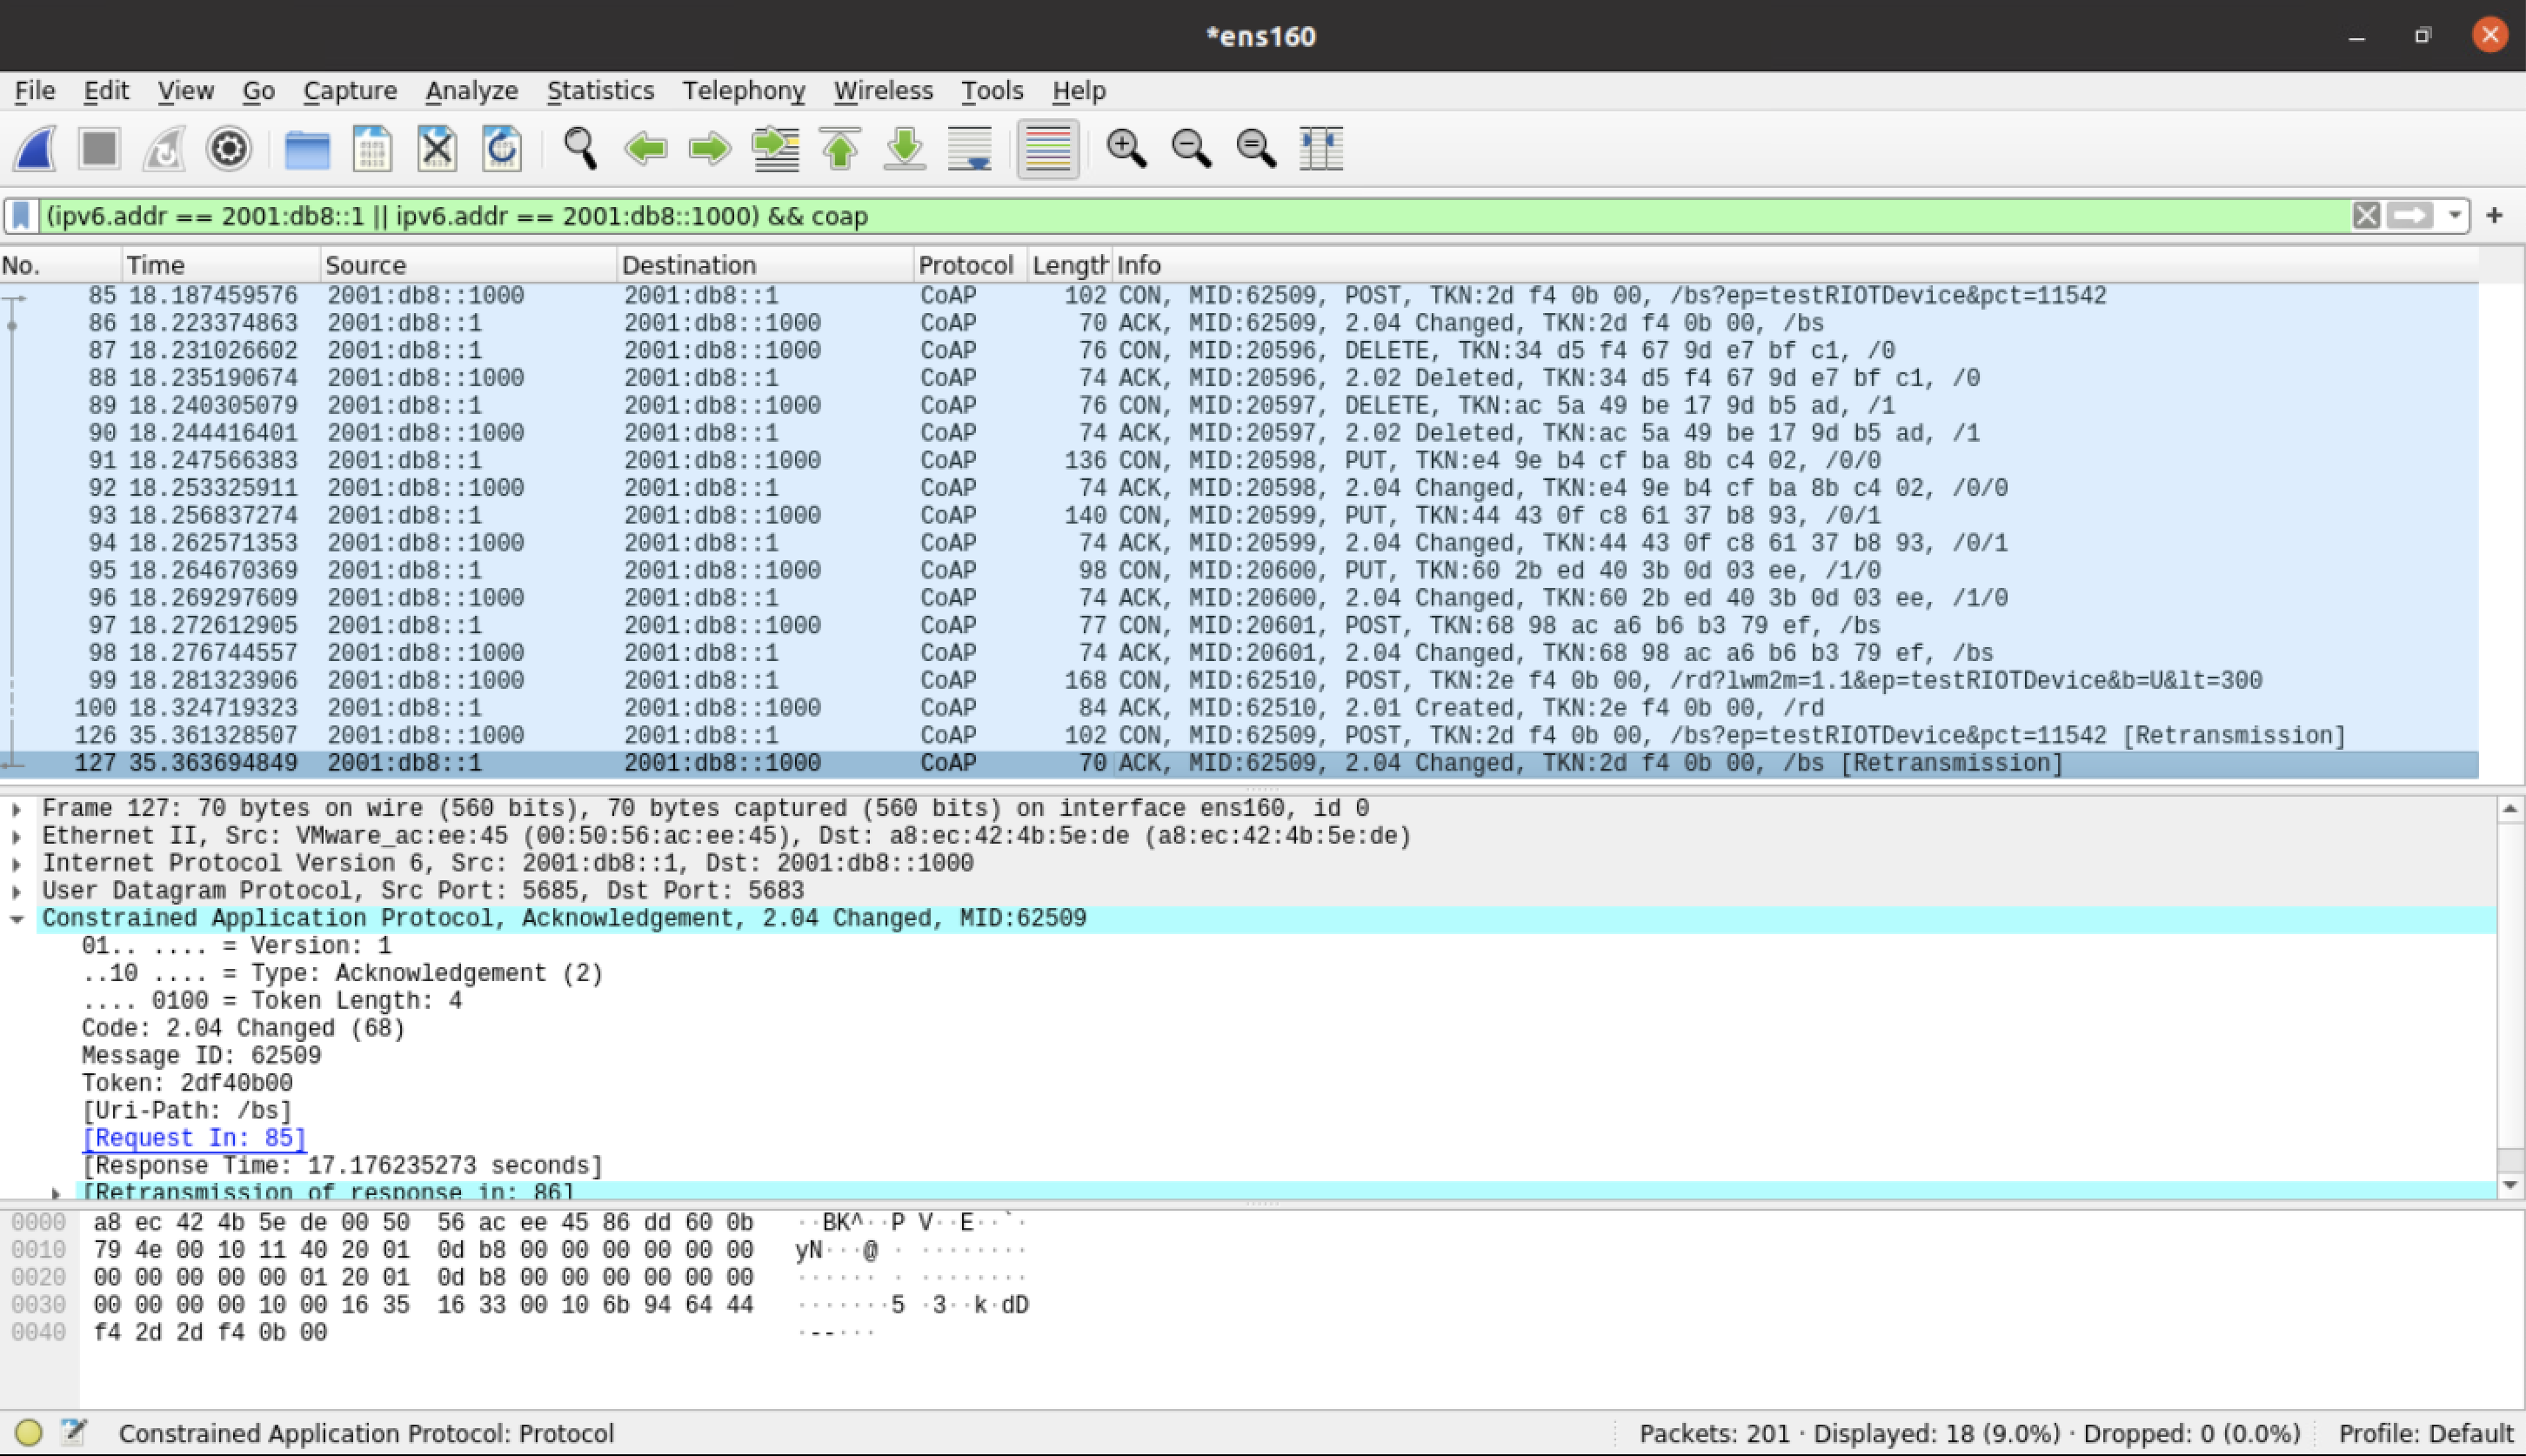The image size is (2526, 1456).
Task: Toggle automatic scrolling in live capture
Action: point(968,148)
